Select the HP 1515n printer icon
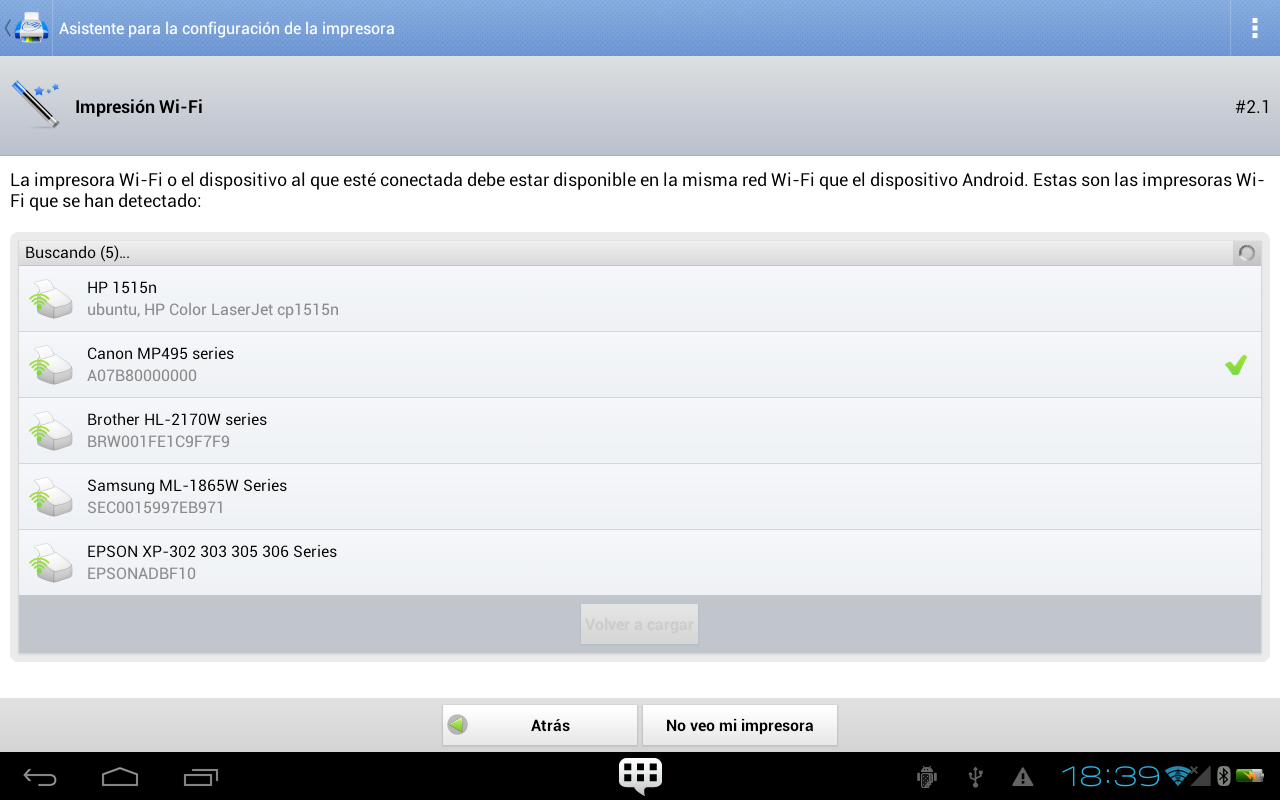 point(50,299)
